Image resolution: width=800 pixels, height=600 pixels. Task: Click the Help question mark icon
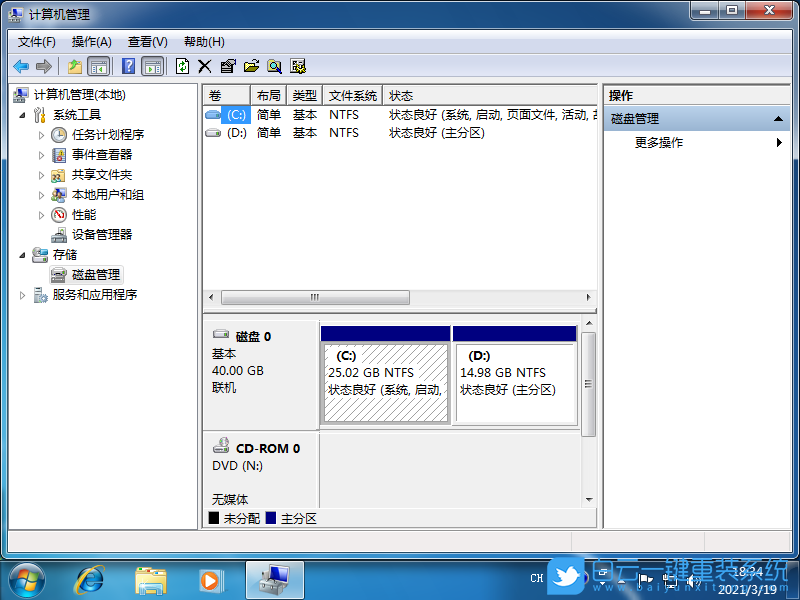128,66
